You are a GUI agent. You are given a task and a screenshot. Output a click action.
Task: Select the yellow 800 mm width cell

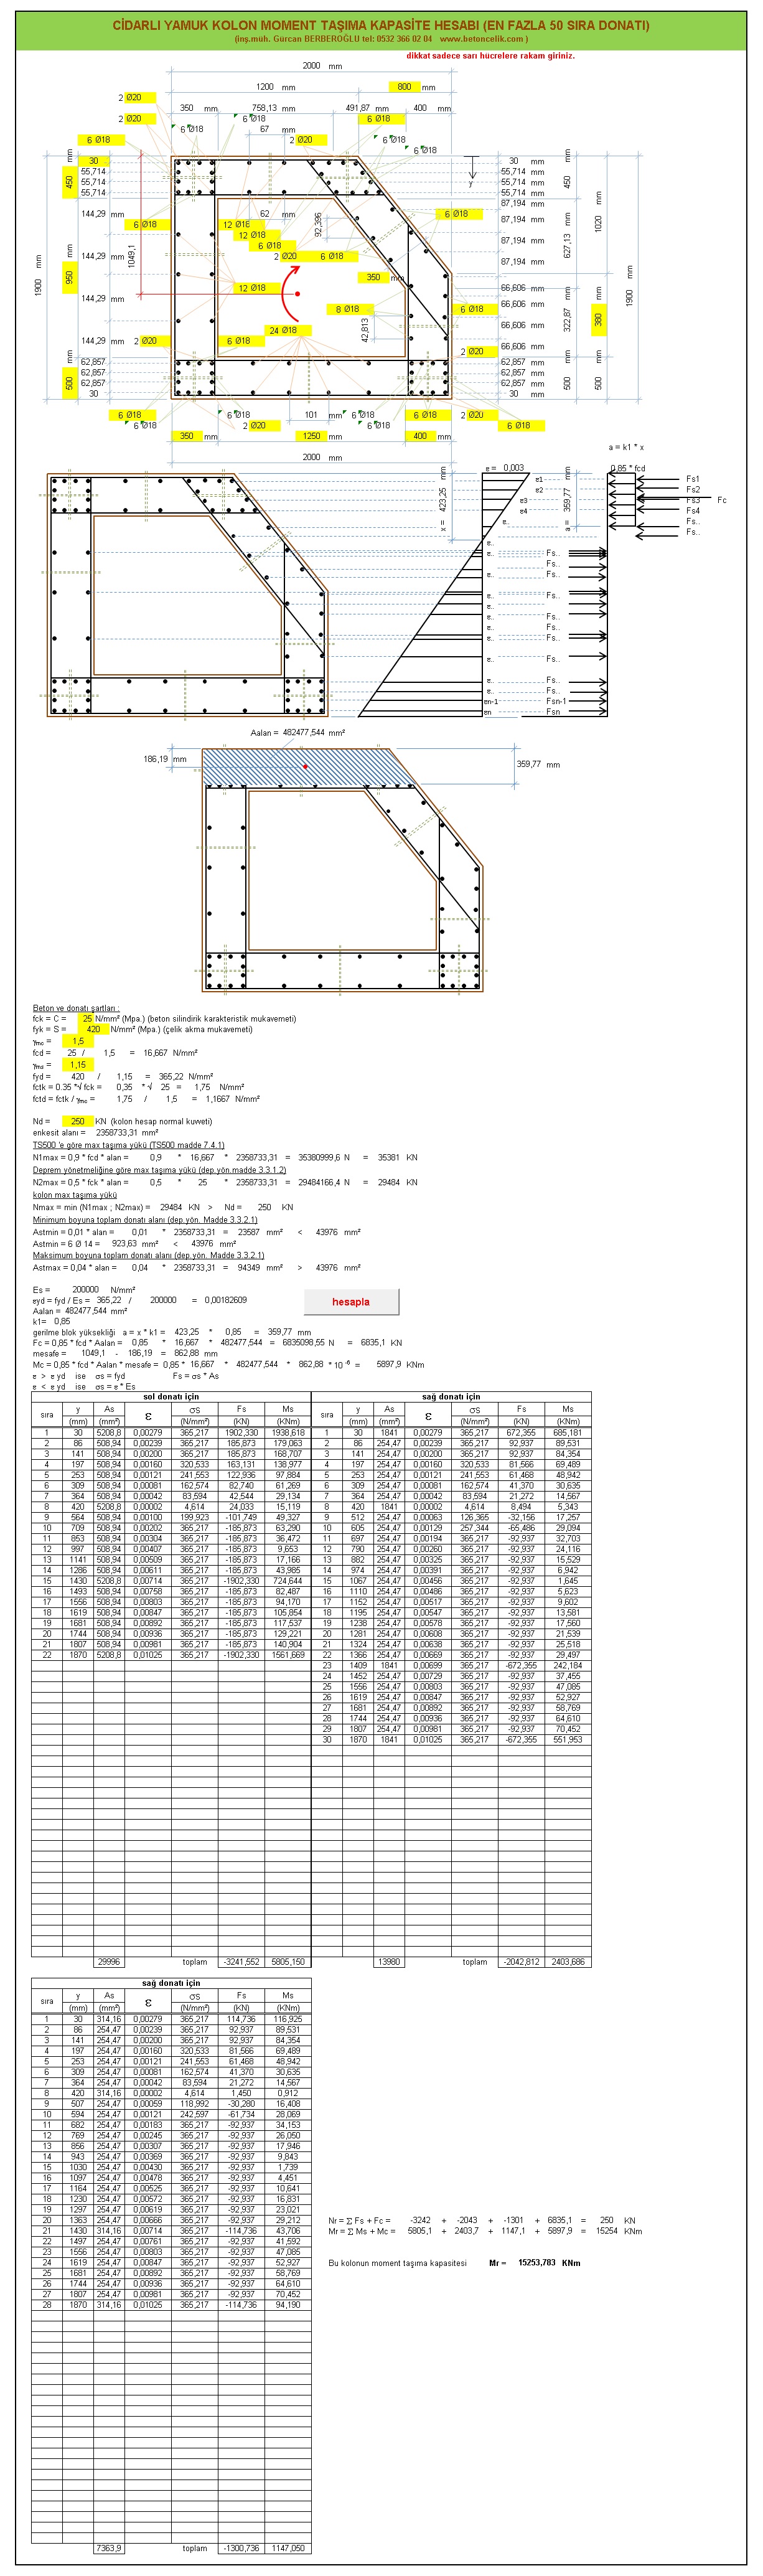tap(404, 87)
